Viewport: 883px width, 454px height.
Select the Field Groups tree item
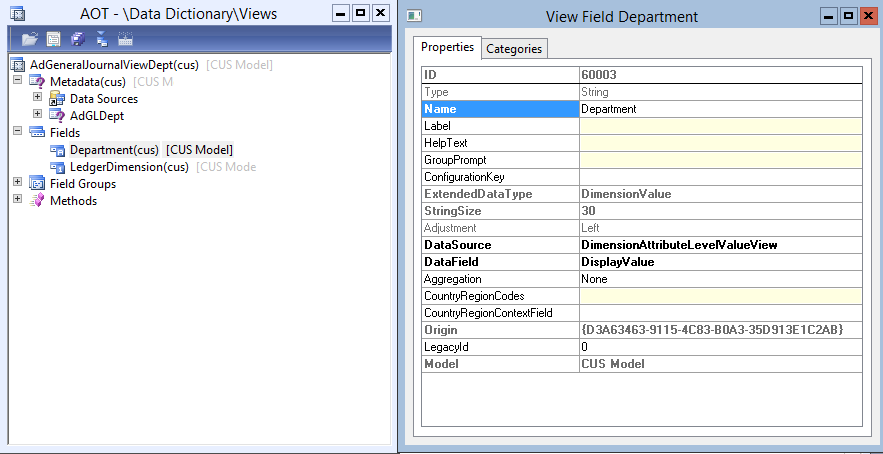click(83, 184)
